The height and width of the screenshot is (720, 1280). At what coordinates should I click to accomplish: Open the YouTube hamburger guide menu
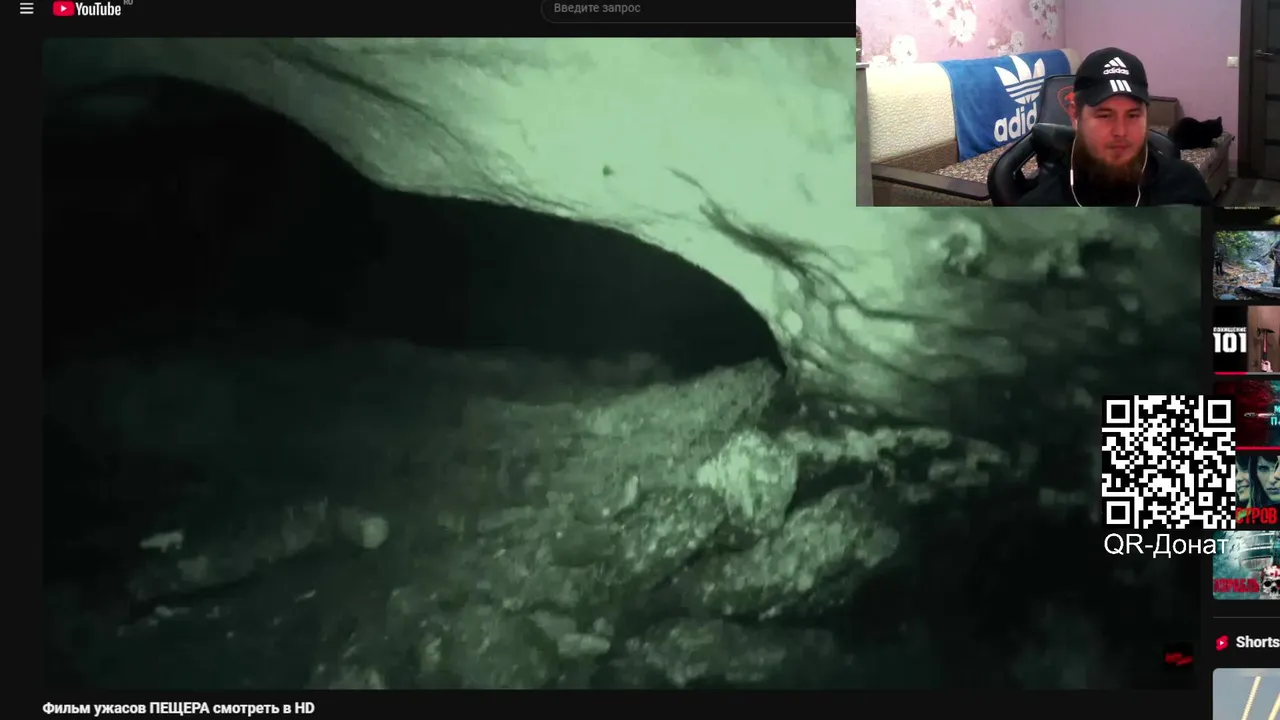27,9
